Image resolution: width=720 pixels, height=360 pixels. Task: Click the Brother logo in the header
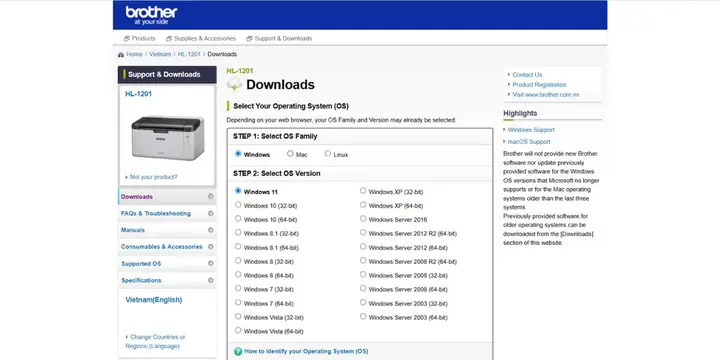(x=152, y=15)
